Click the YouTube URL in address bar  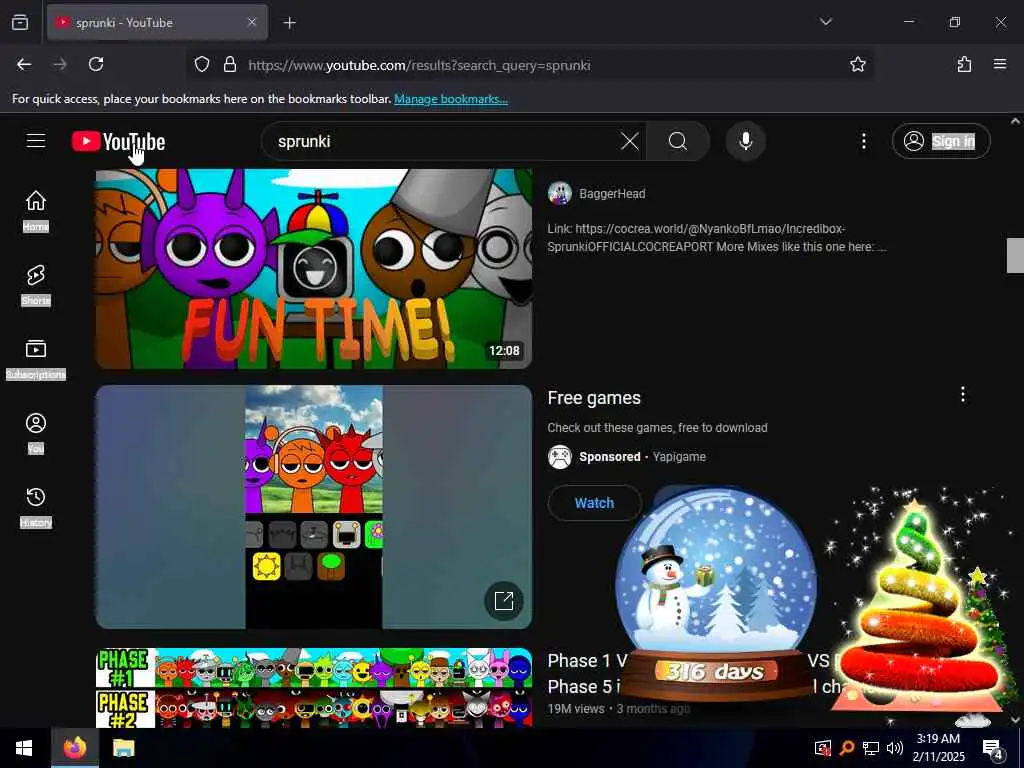419,65
